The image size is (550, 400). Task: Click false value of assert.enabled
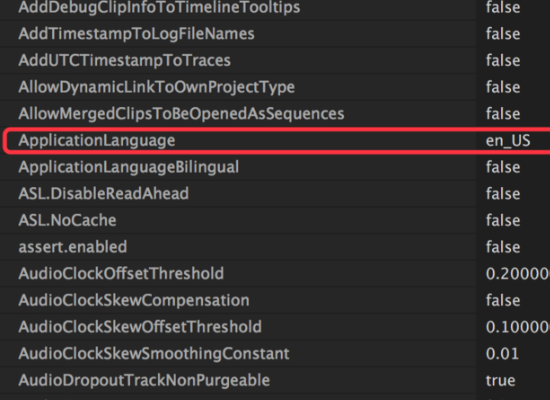503,247
